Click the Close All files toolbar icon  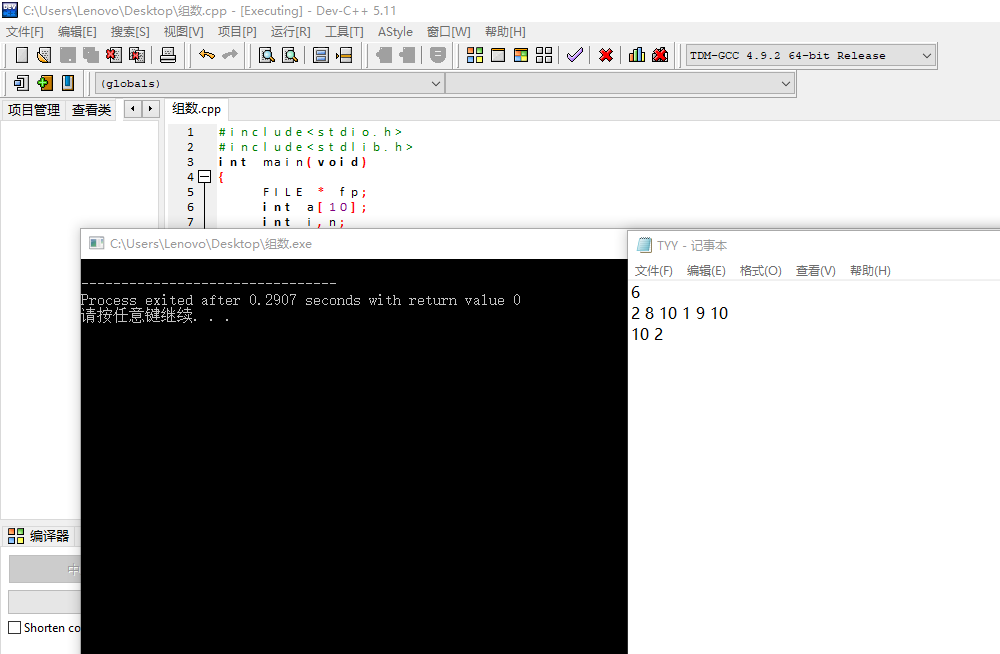point(136,56)
